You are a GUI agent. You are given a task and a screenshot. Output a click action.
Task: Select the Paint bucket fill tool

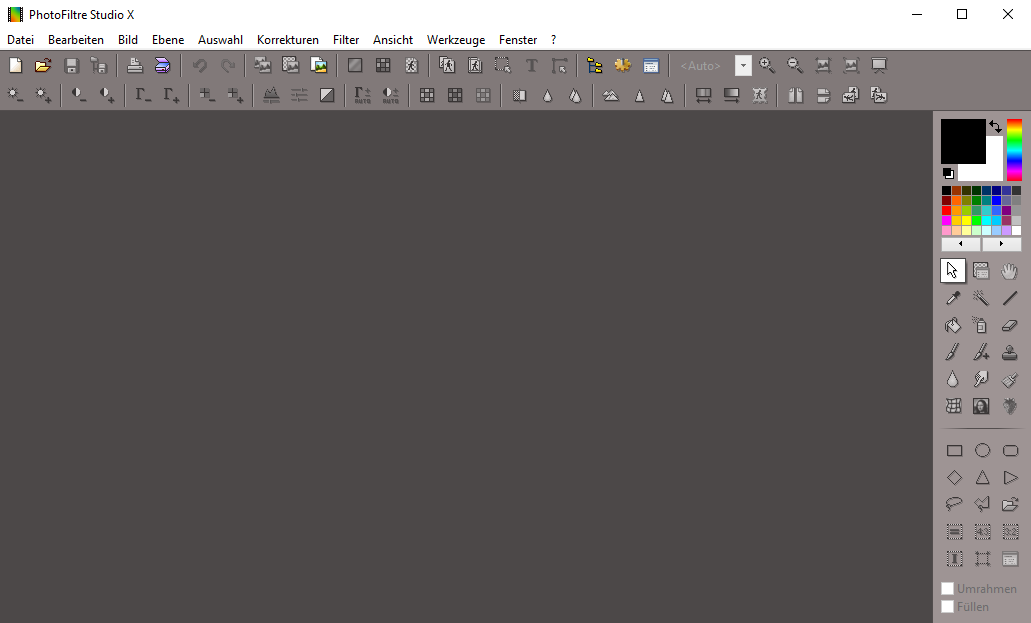tap(953, 325)
